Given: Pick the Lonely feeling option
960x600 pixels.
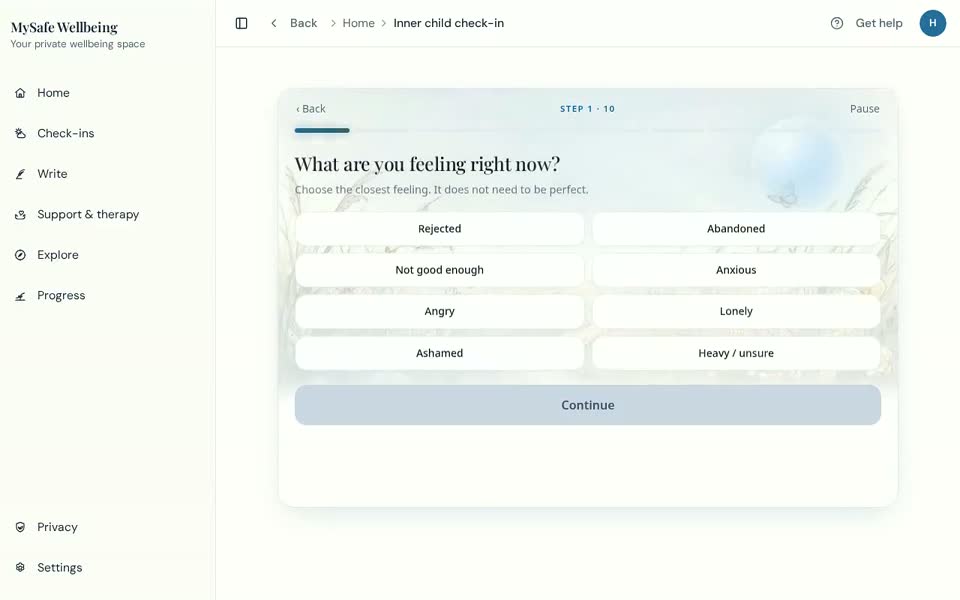Looking at the screenshot, I should (736, 312).
